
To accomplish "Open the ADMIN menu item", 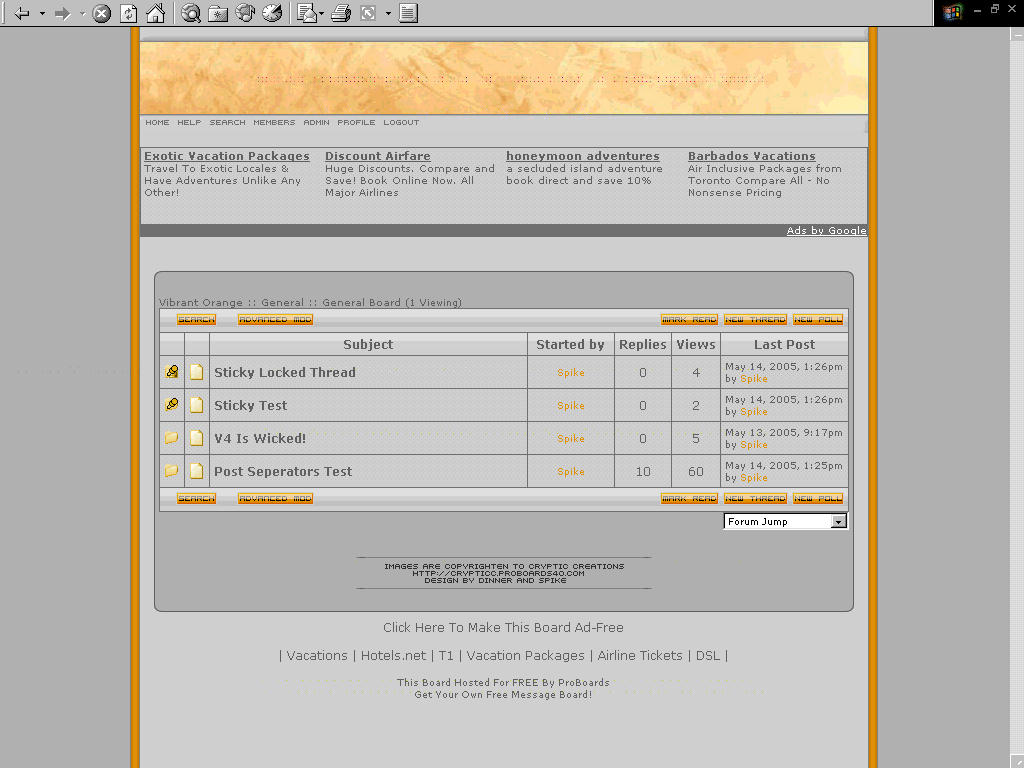I will tap(316, 122).
